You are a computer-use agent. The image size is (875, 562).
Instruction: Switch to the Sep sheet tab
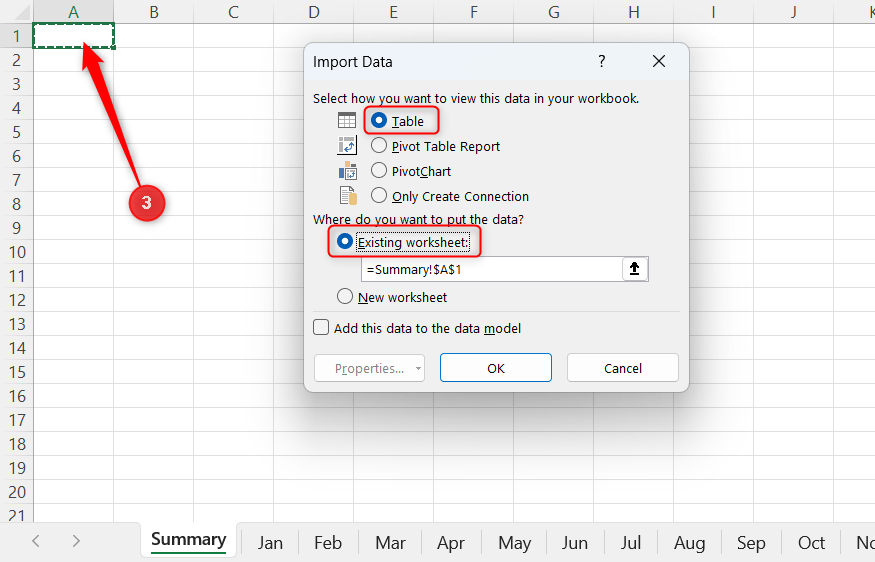click(751, 542)
